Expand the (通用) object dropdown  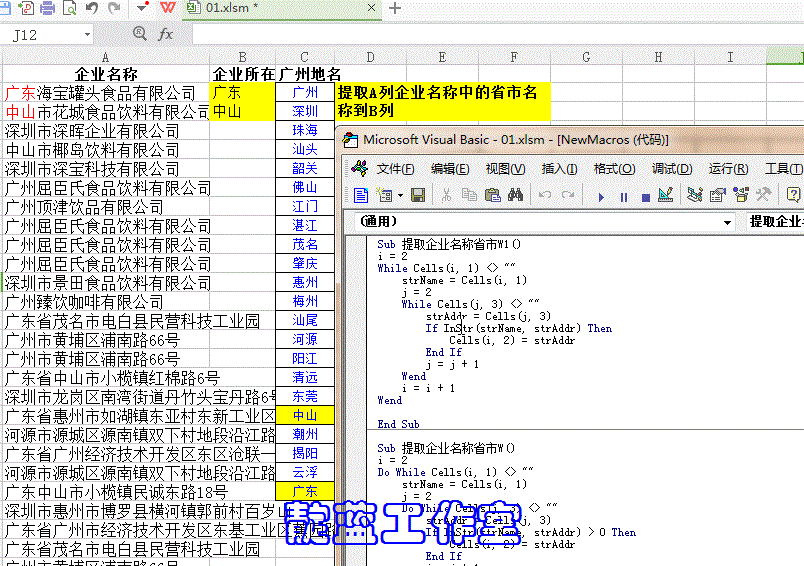coord(727,223)
